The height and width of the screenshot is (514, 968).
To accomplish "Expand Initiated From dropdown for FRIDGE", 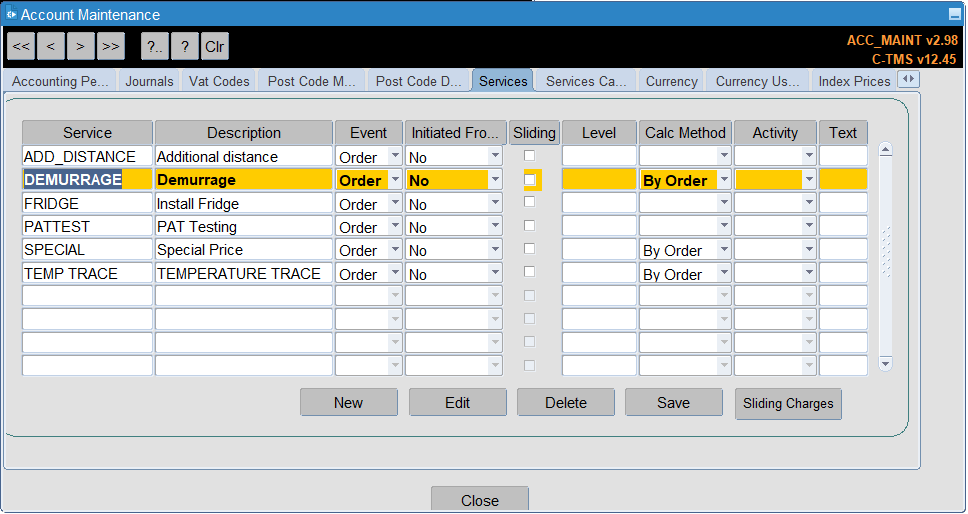I will point(495,203).
